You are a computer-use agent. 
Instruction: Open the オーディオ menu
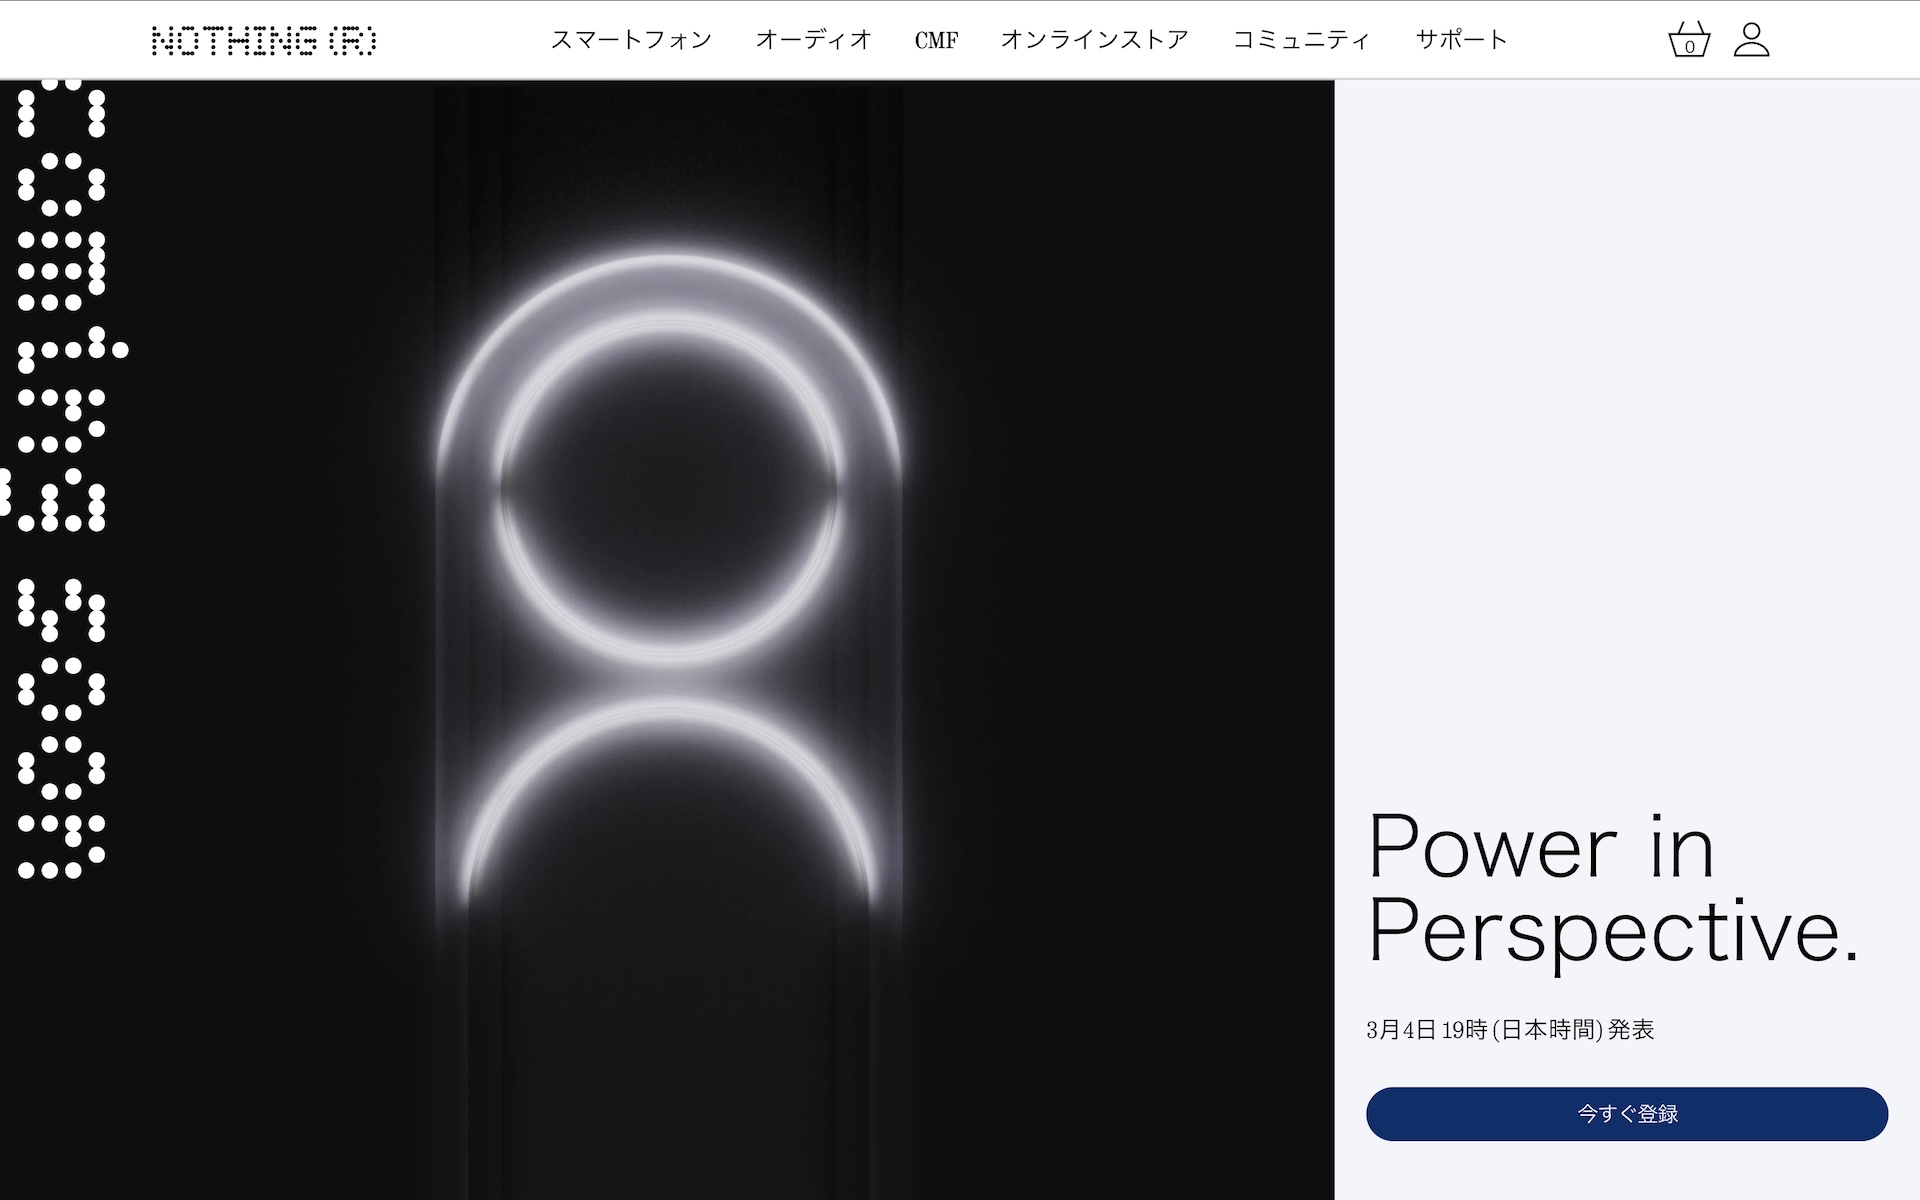point(814,39)
